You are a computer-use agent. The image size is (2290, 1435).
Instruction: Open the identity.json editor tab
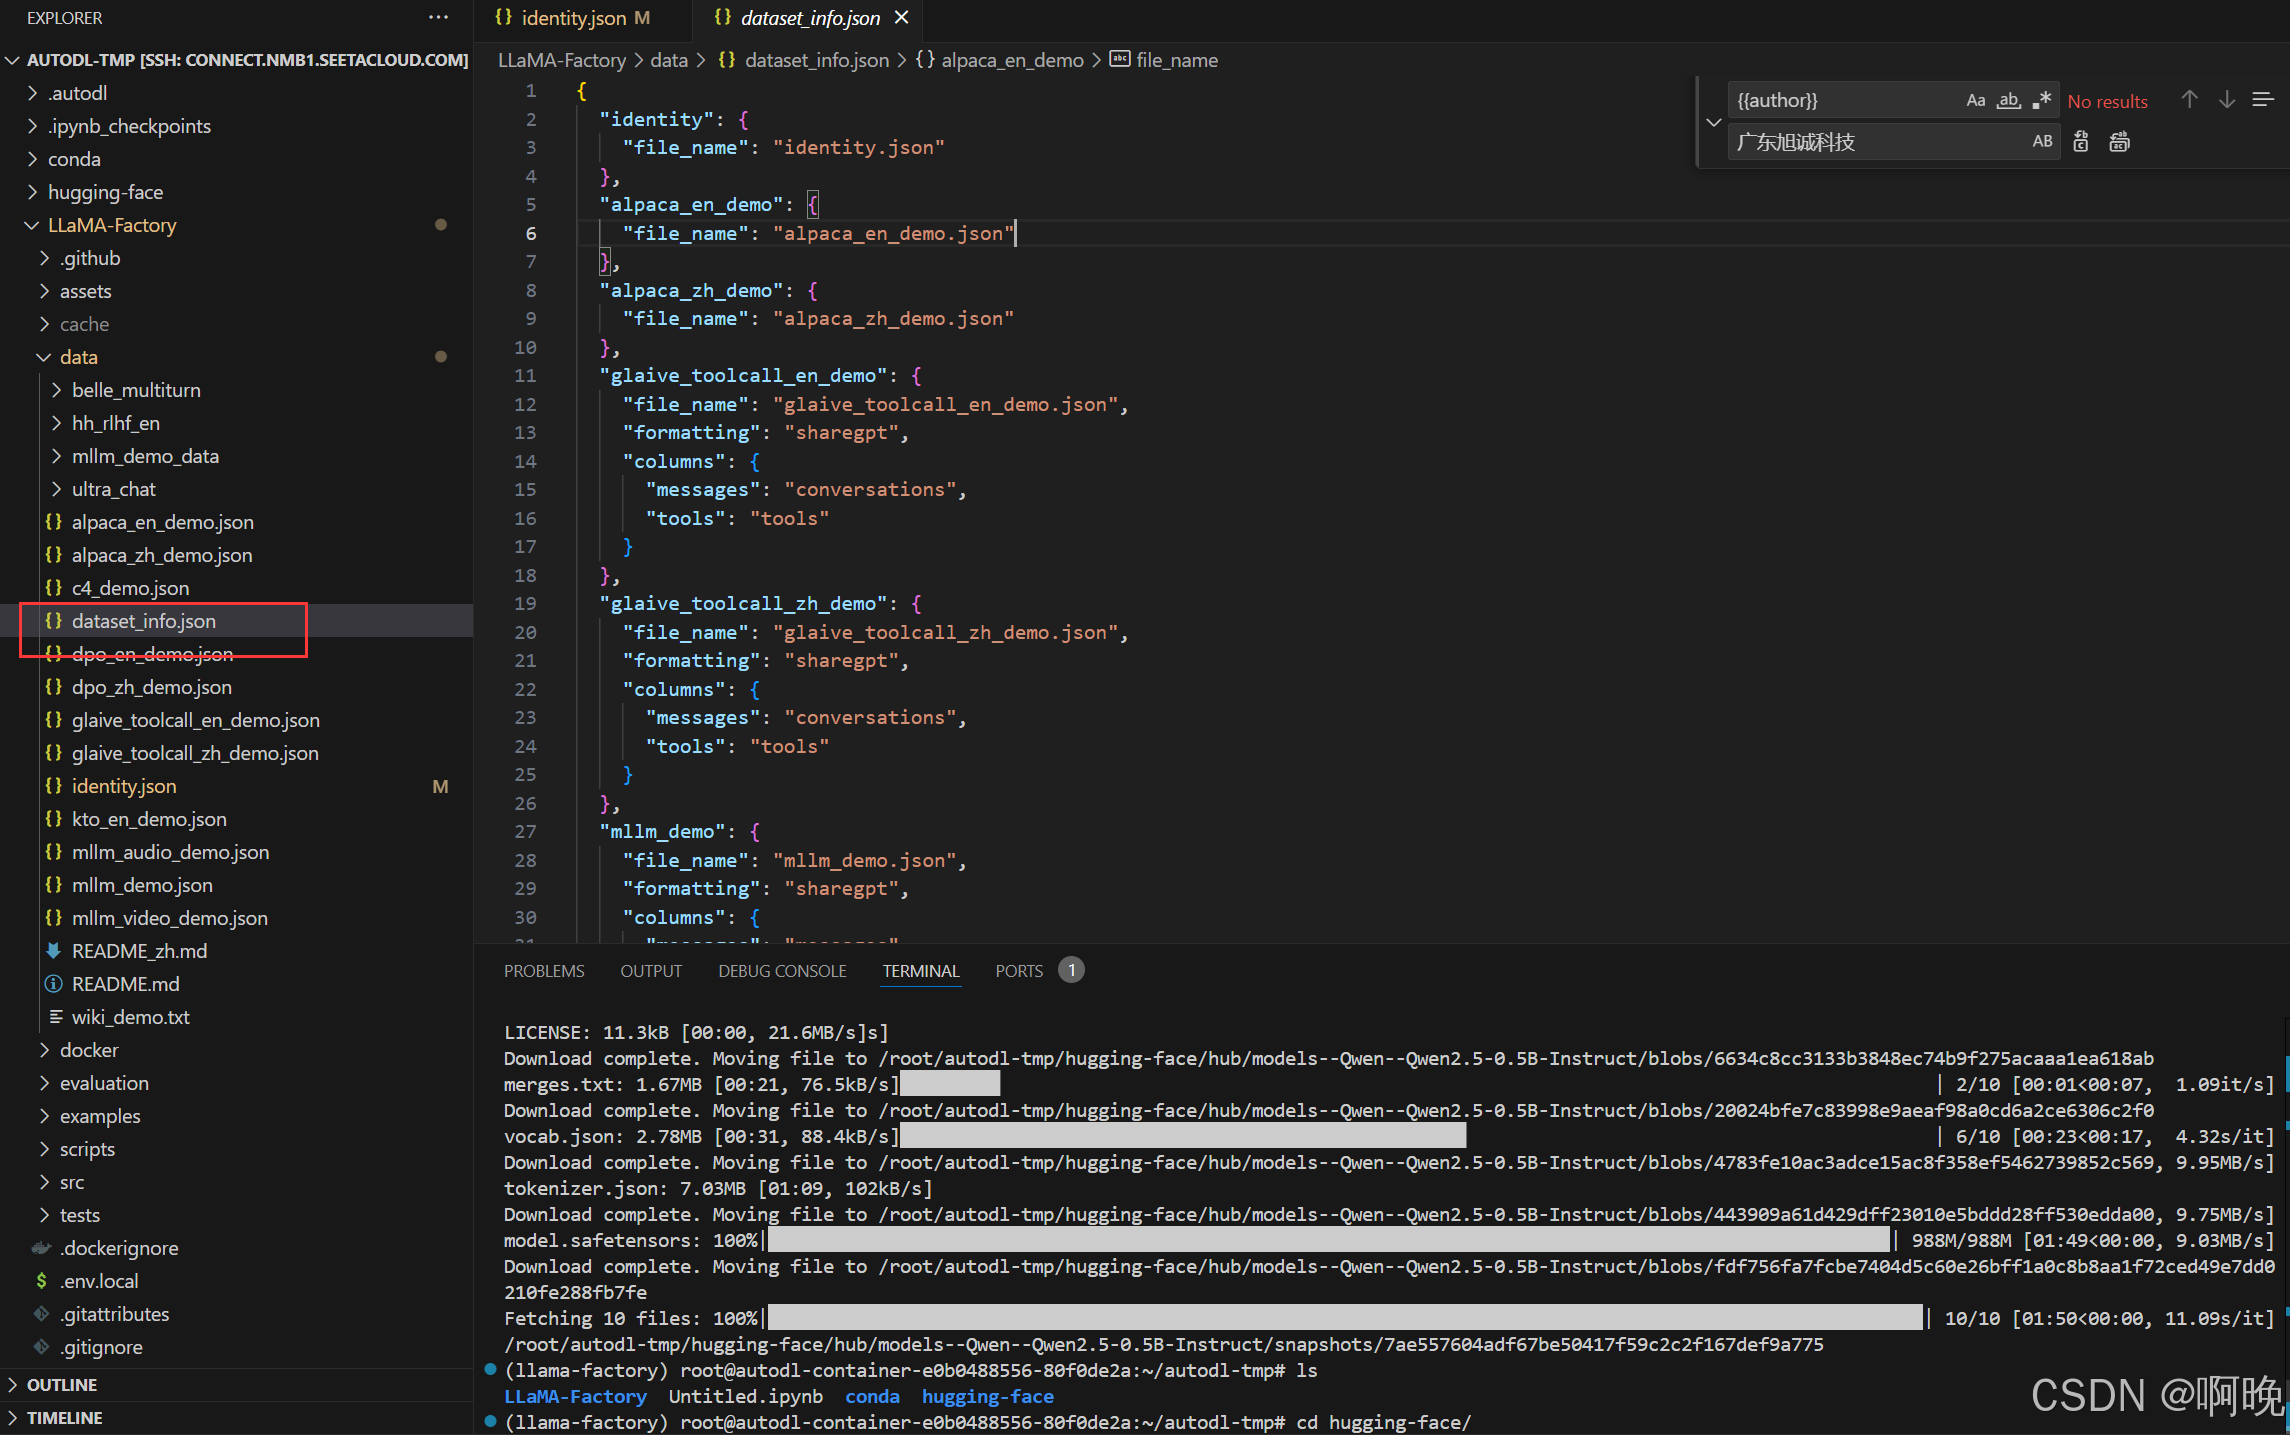(573, 18)
